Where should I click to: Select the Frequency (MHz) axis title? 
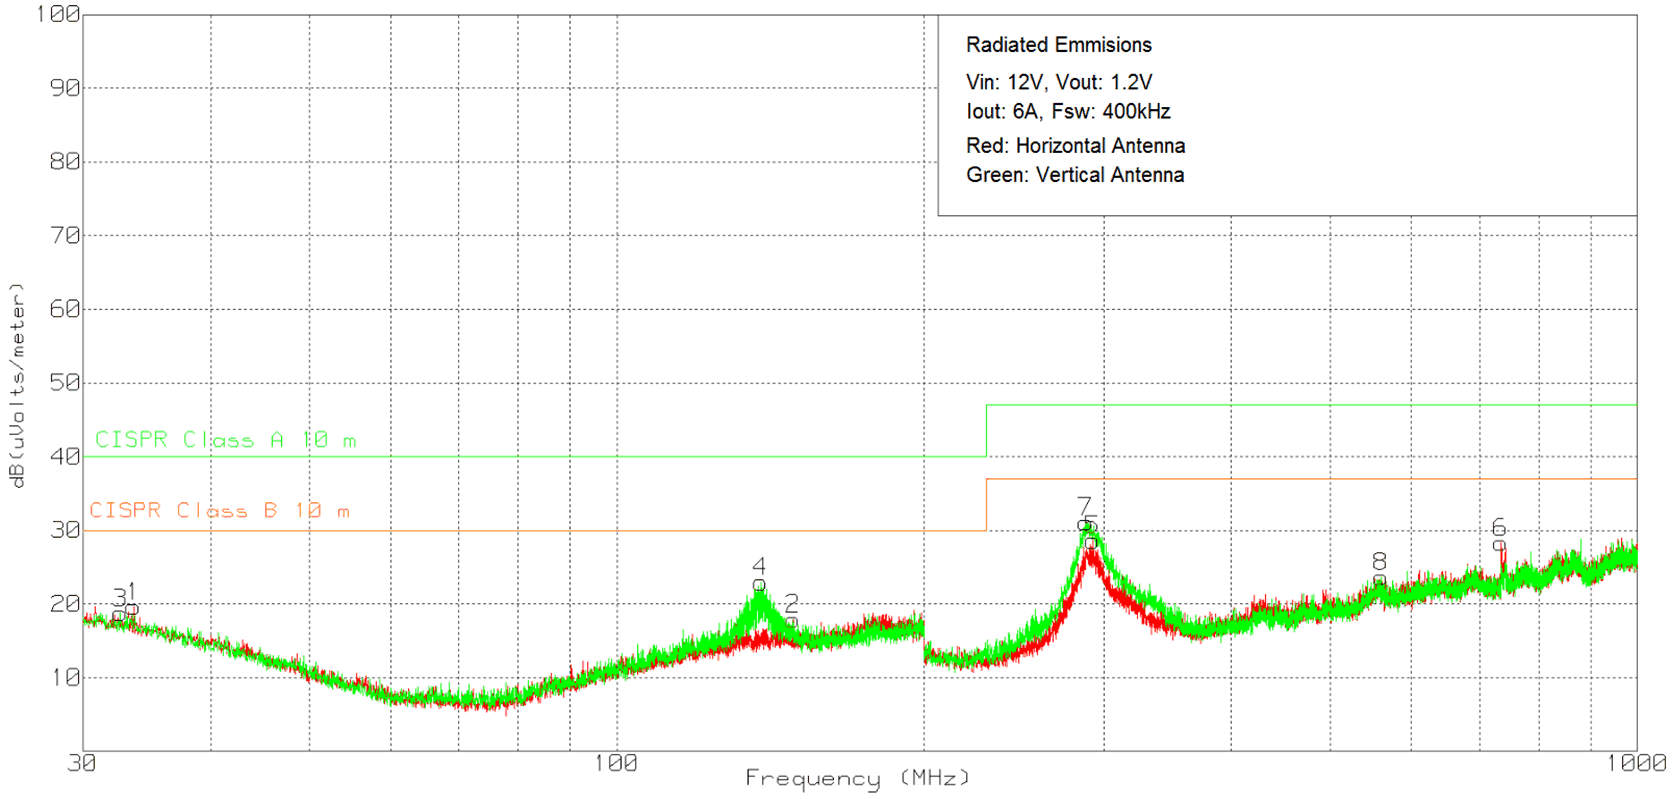pyautogui.click(x=857, y=778)
